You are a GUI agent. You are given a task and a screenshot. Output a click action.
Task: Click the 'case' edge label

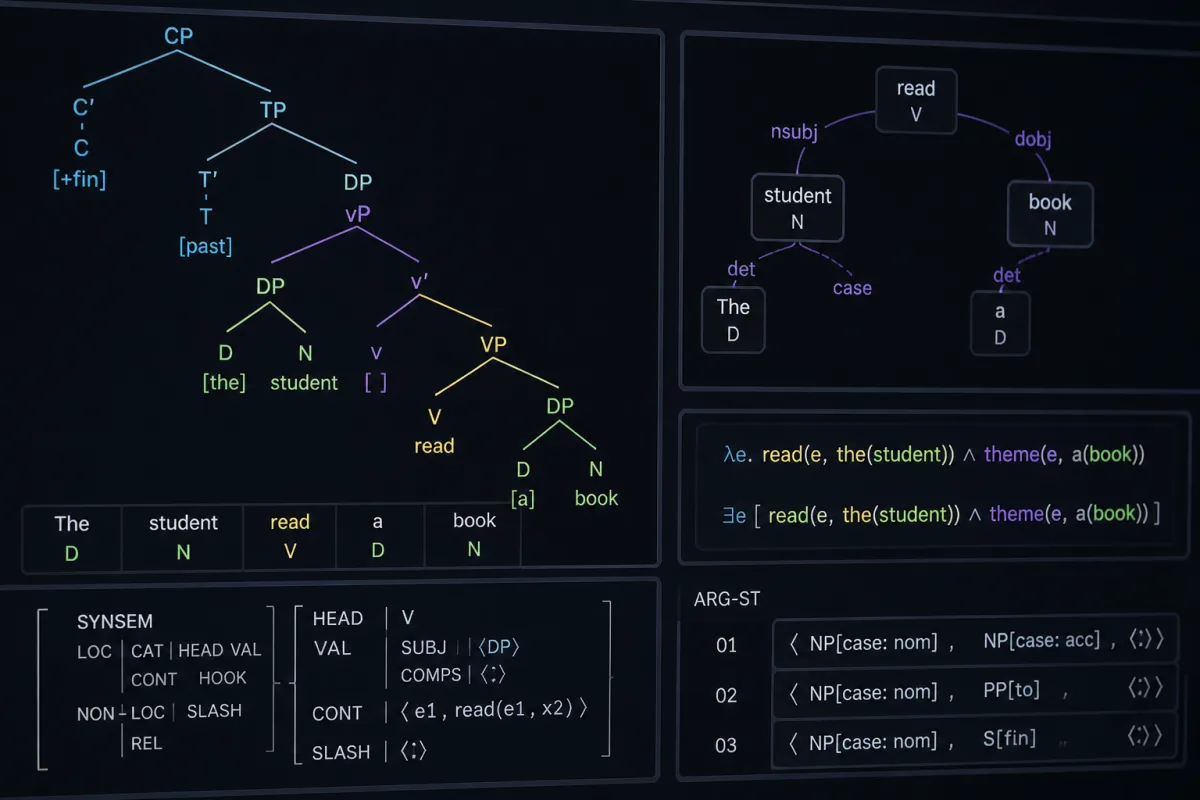852,288
